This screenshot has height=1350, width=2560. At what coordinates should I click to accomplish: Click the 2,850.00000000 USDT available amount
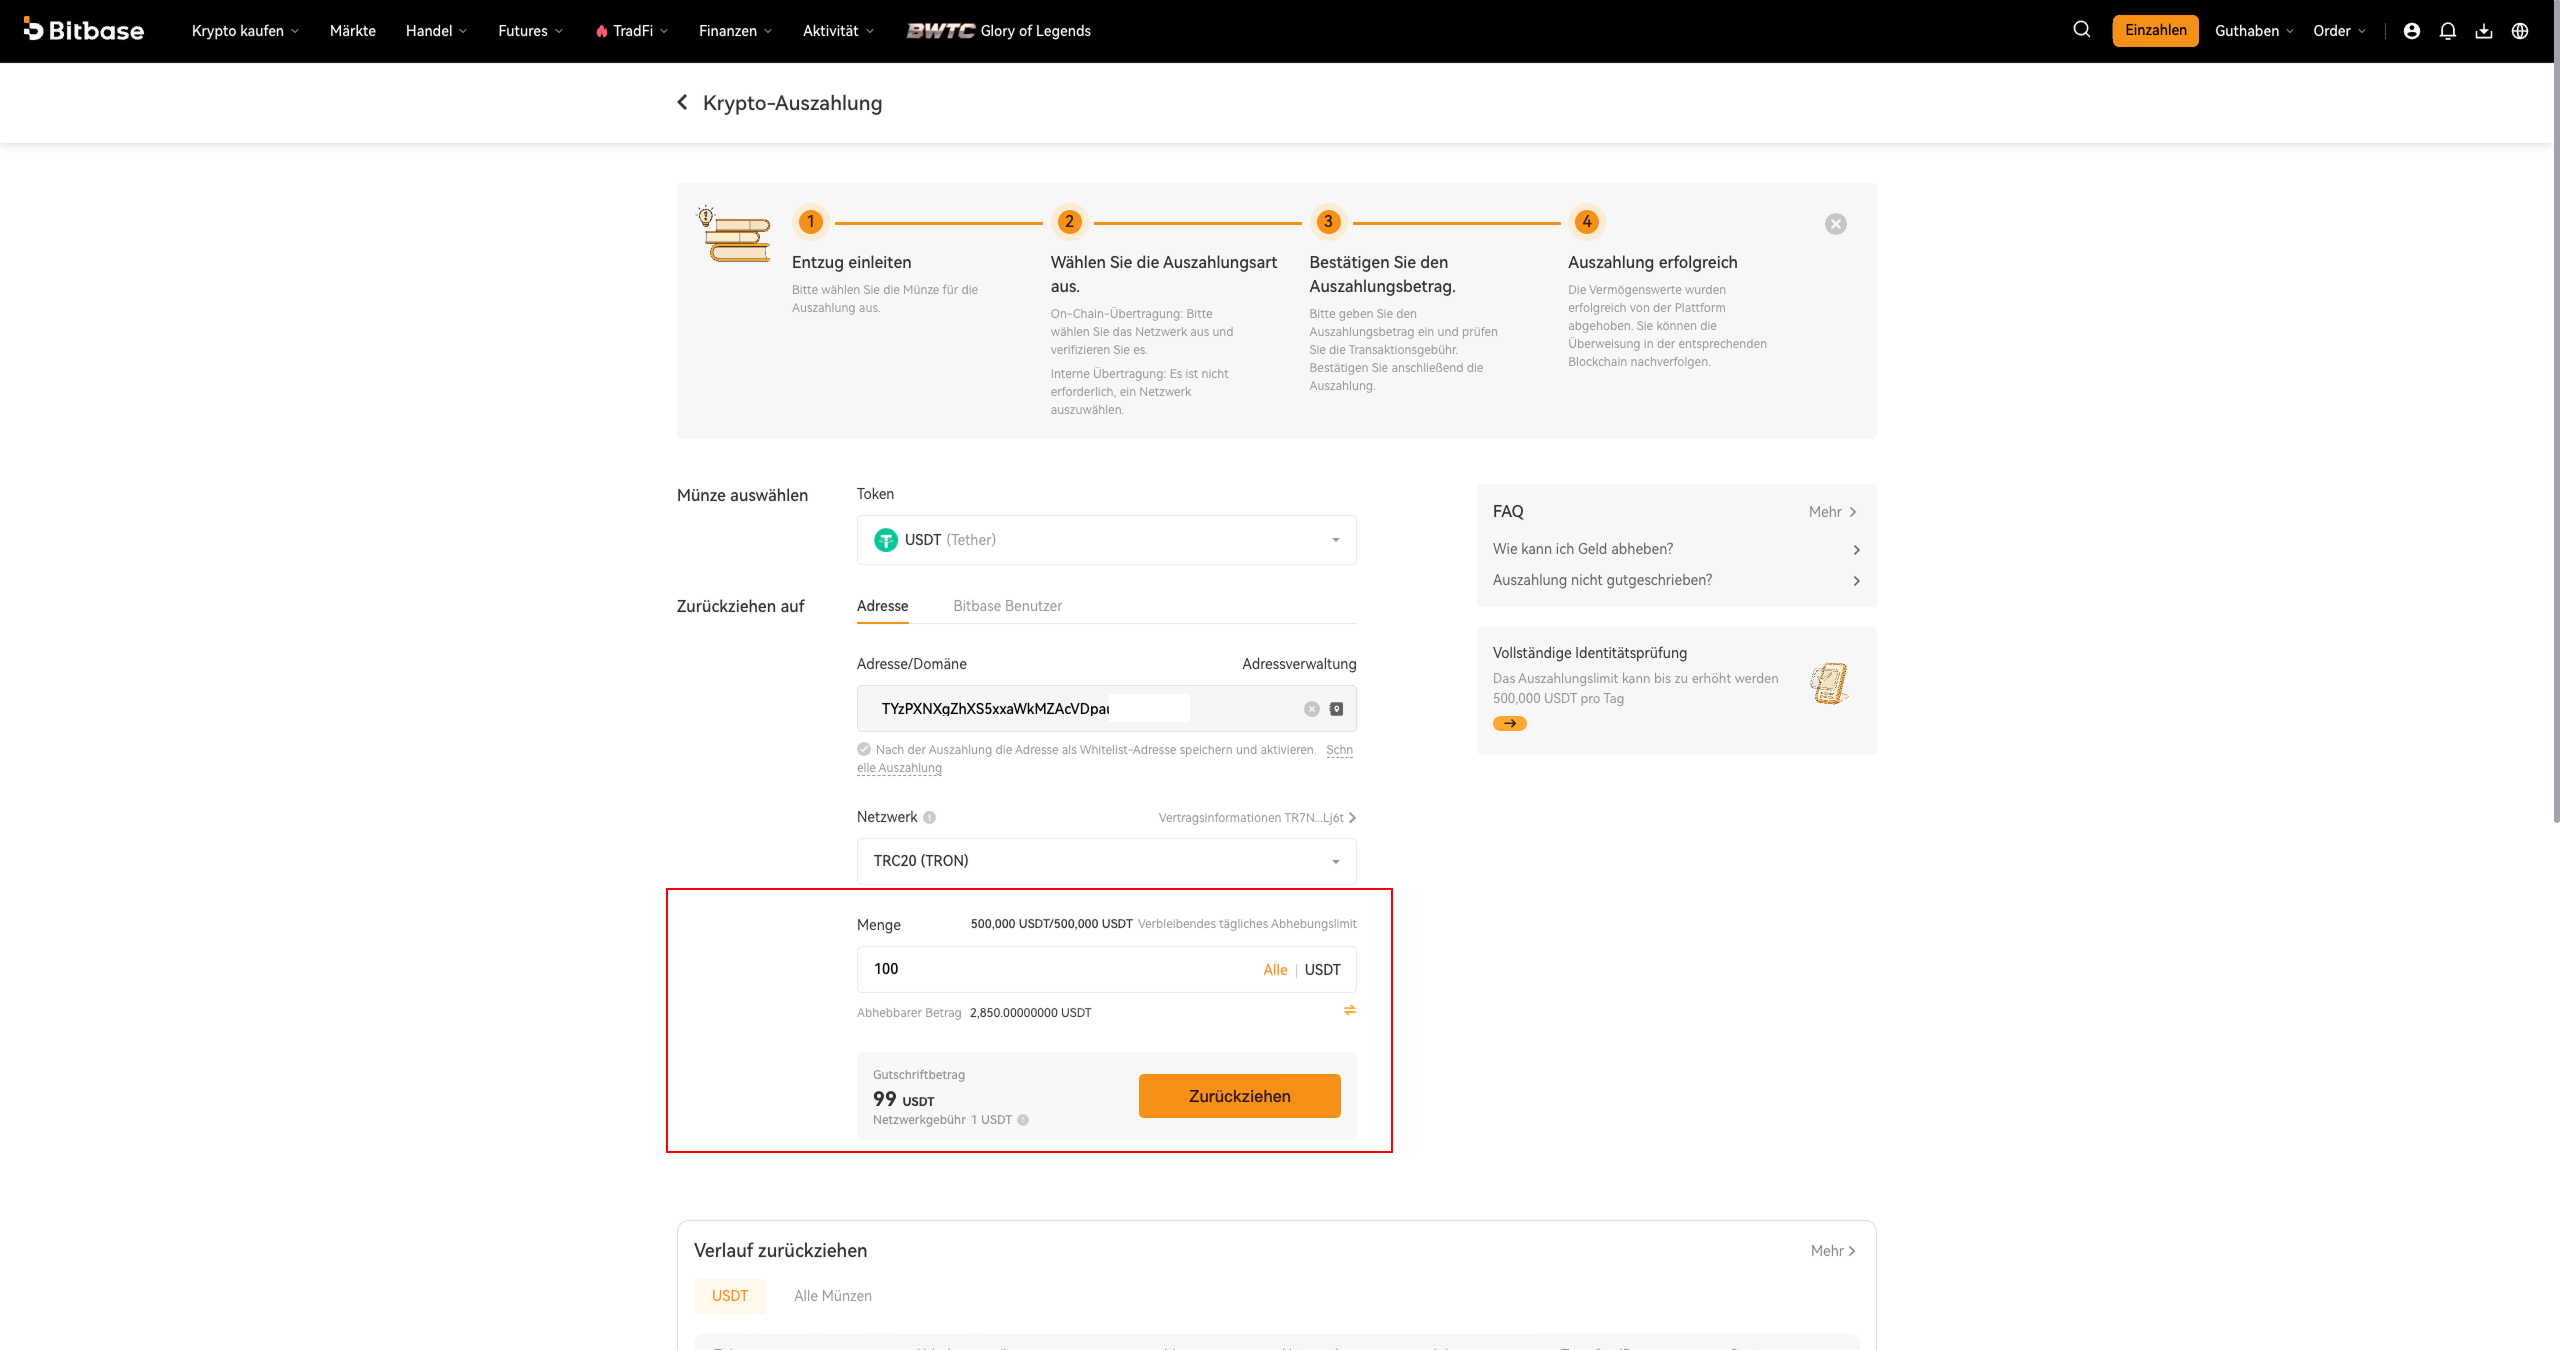click(x=1030, y=1013)
